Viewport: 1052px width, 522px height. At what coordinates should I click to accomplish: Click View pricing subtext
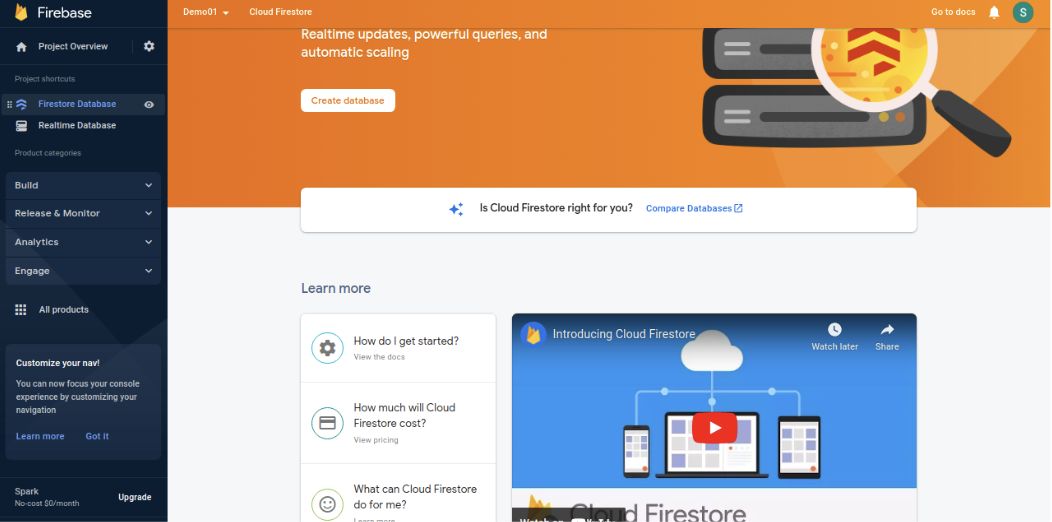[376, 440]
